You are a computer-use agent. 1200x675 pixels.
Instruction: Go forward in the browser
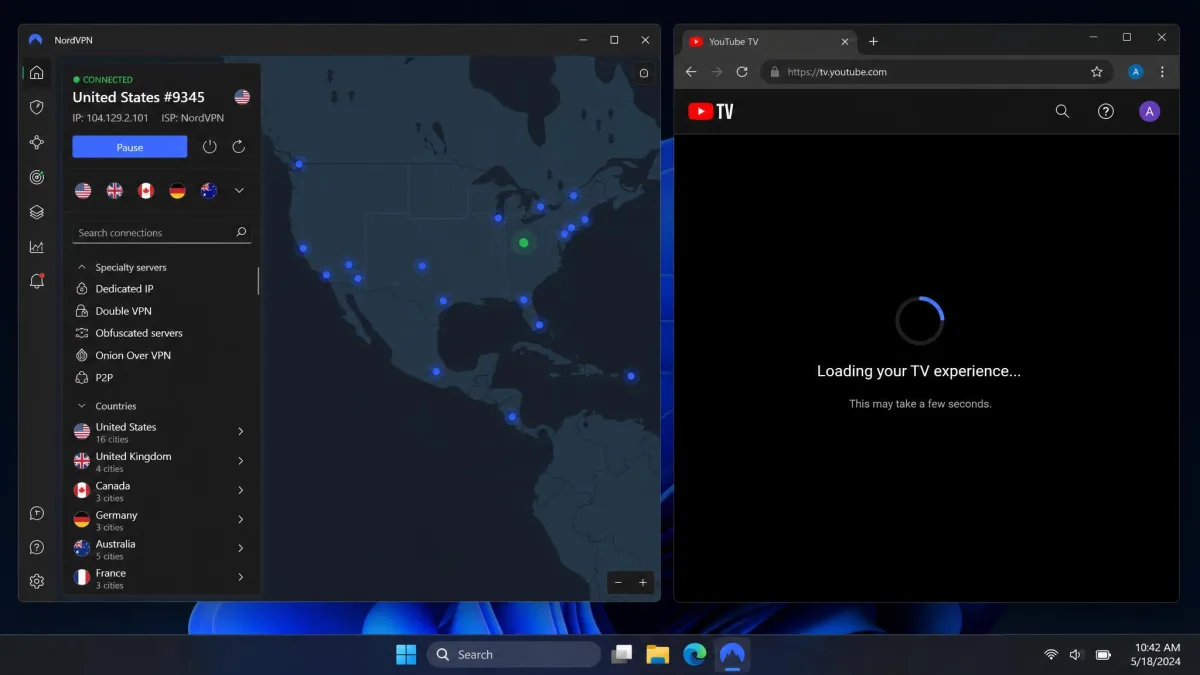(716, 72)
